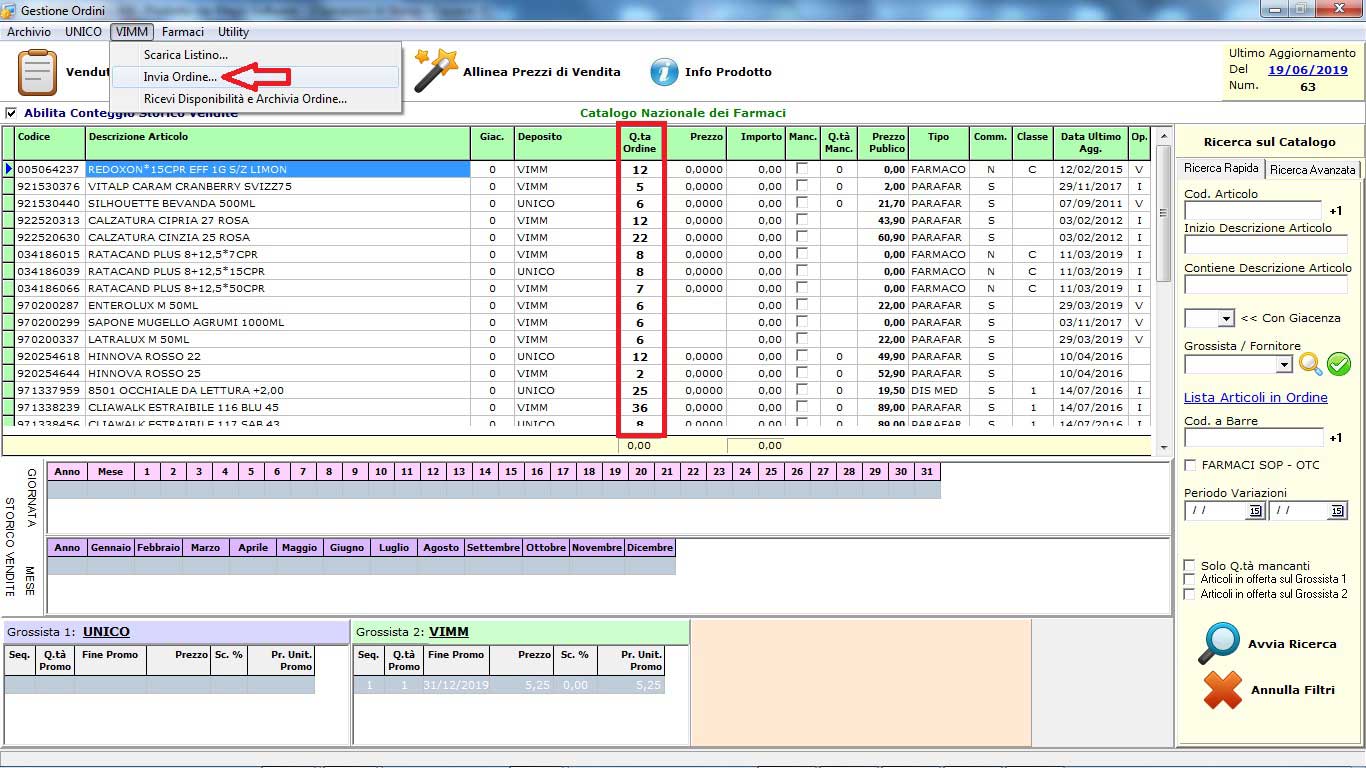1366x768 pixels.
Task: Open second Periodo Variazioni calendar picker
Action: point(1338,511)
